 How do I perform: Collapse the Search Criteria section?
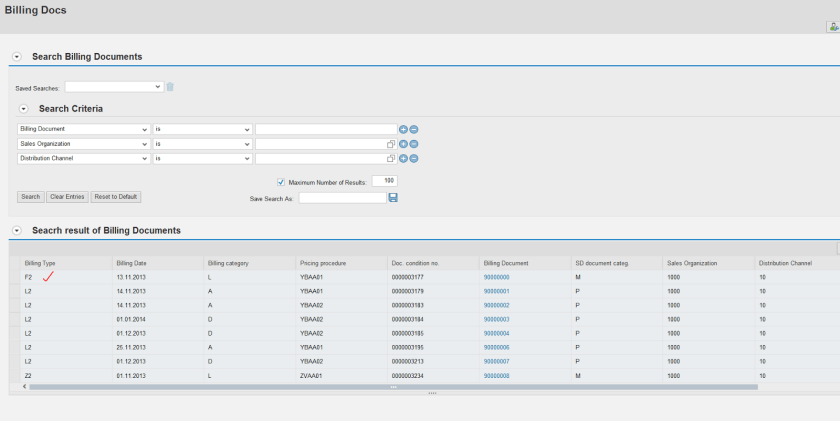click(x=23, y=108)
